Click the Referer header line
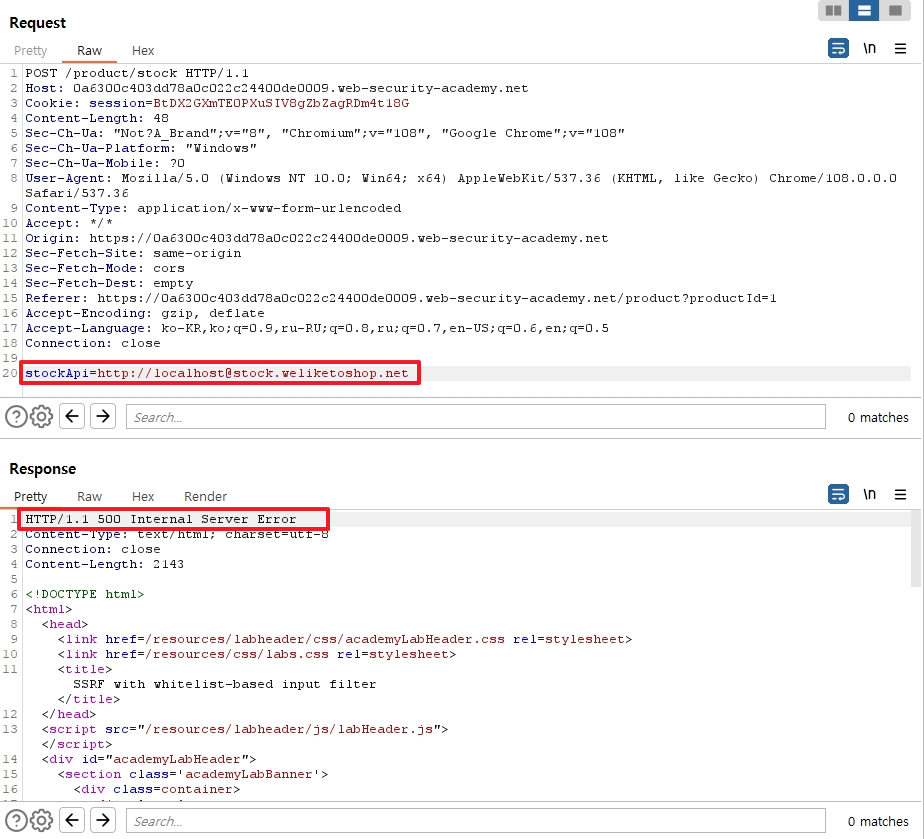The width and height of the screenshot is (924, 839). tap(401, 298)
